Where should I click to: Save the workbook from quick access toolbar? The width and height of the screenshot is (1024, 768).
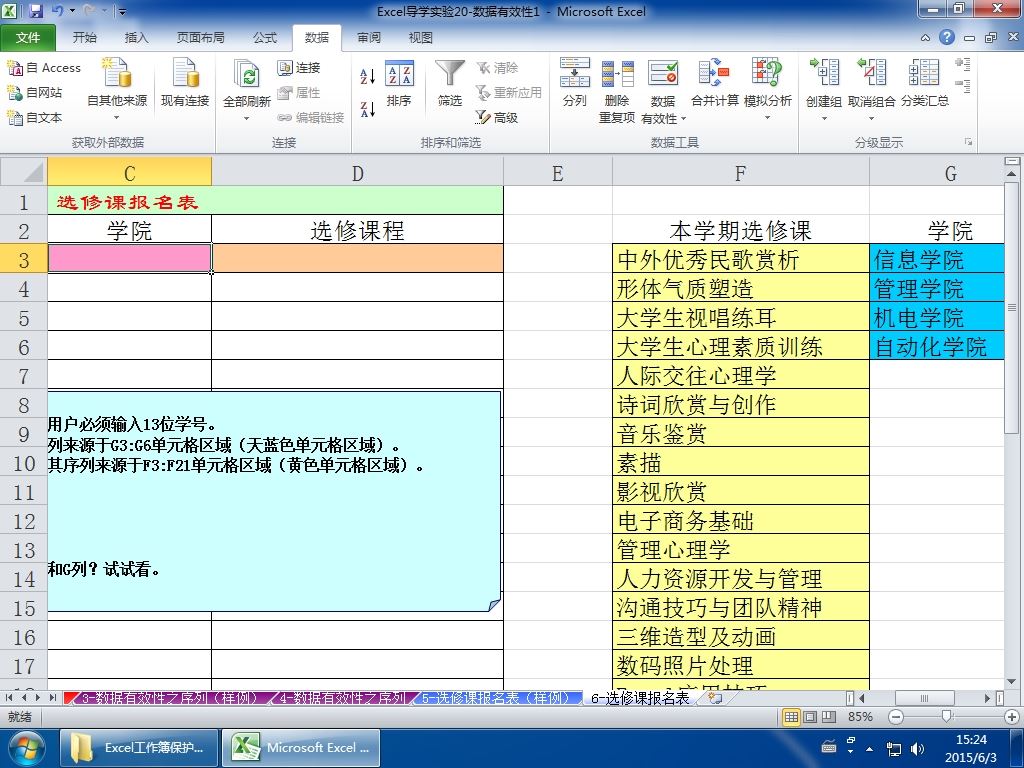35,11
